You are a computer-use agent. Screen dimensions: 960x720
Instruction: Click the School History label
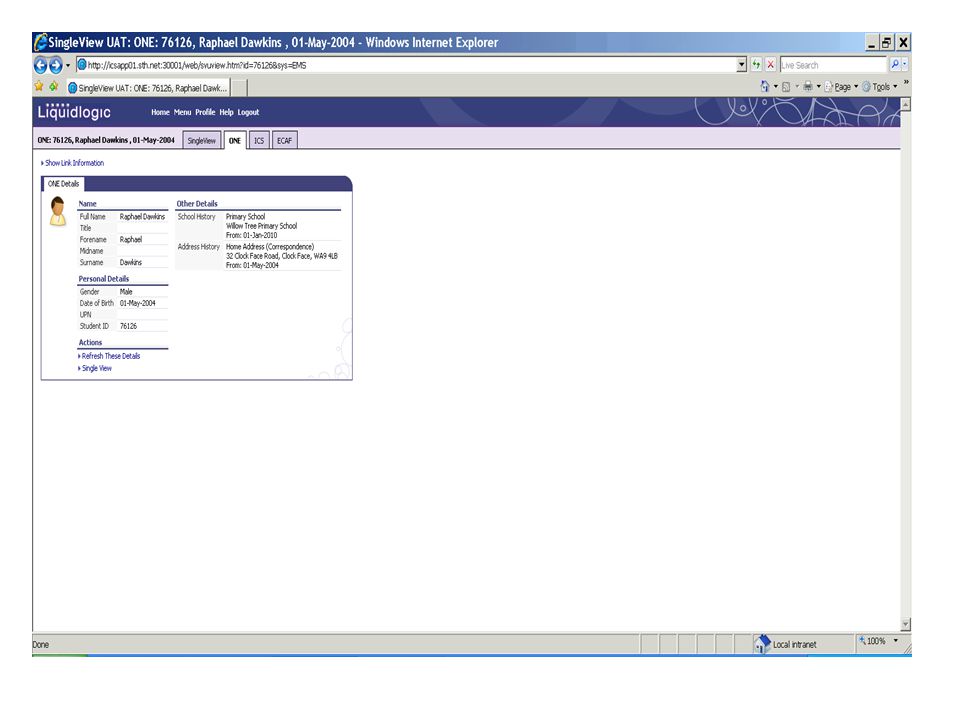197,216
